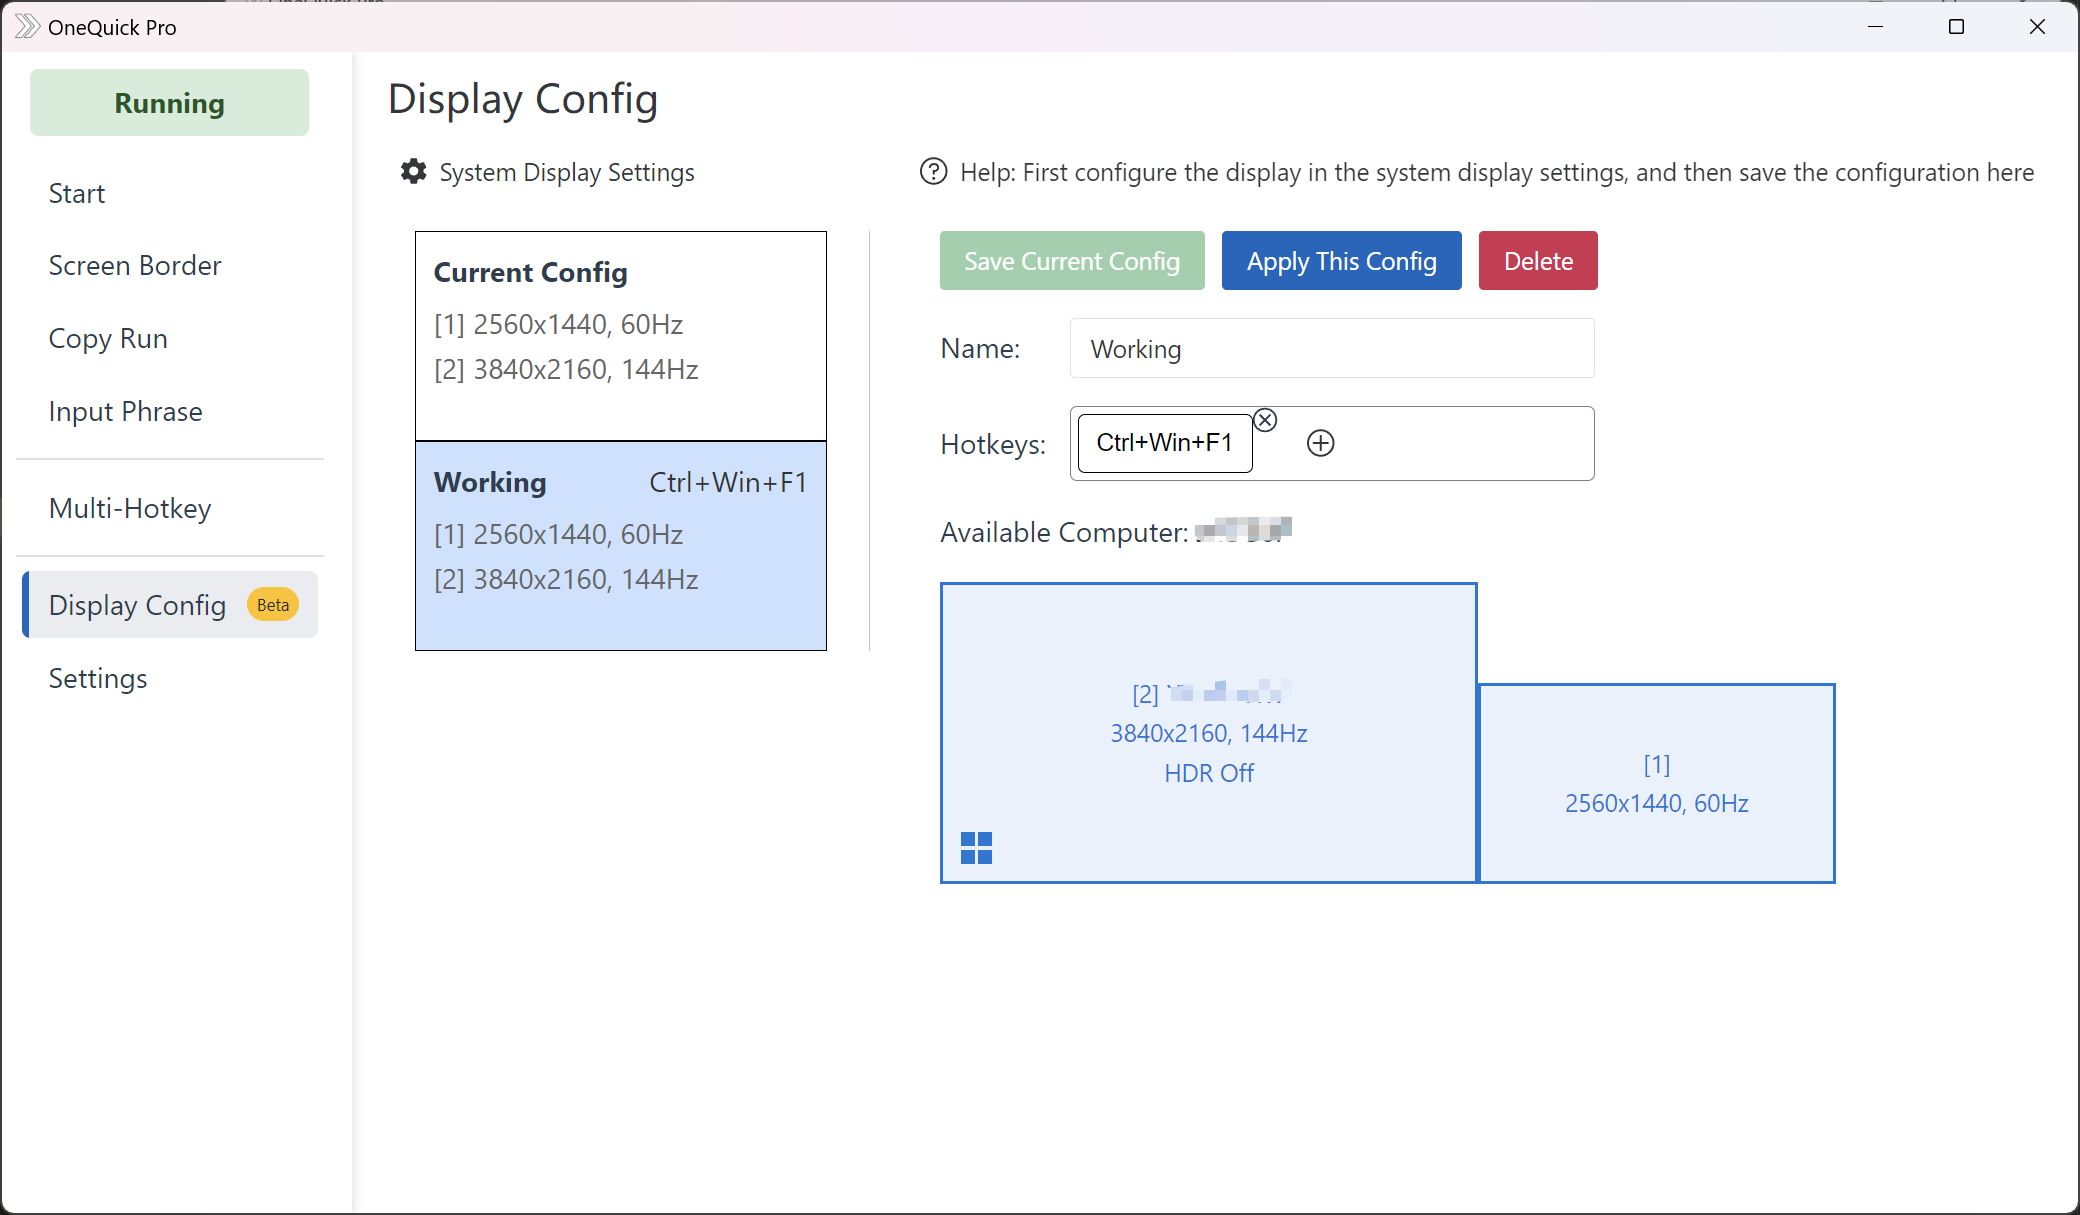Image resolution: width=2080 pixels, height=1215 pixels.
Task: Click the Display Config page heading
Action: (x=523, y=100)
